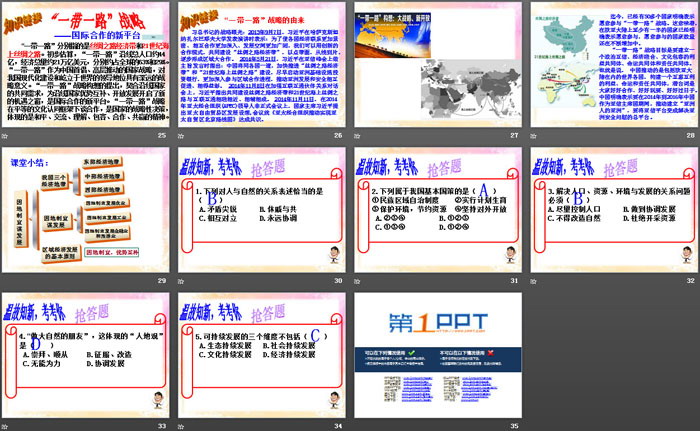Viewport: 700px width, 431px height.
Task: Select slide 29 class summary diagram thumbnail
Action: 86,210
